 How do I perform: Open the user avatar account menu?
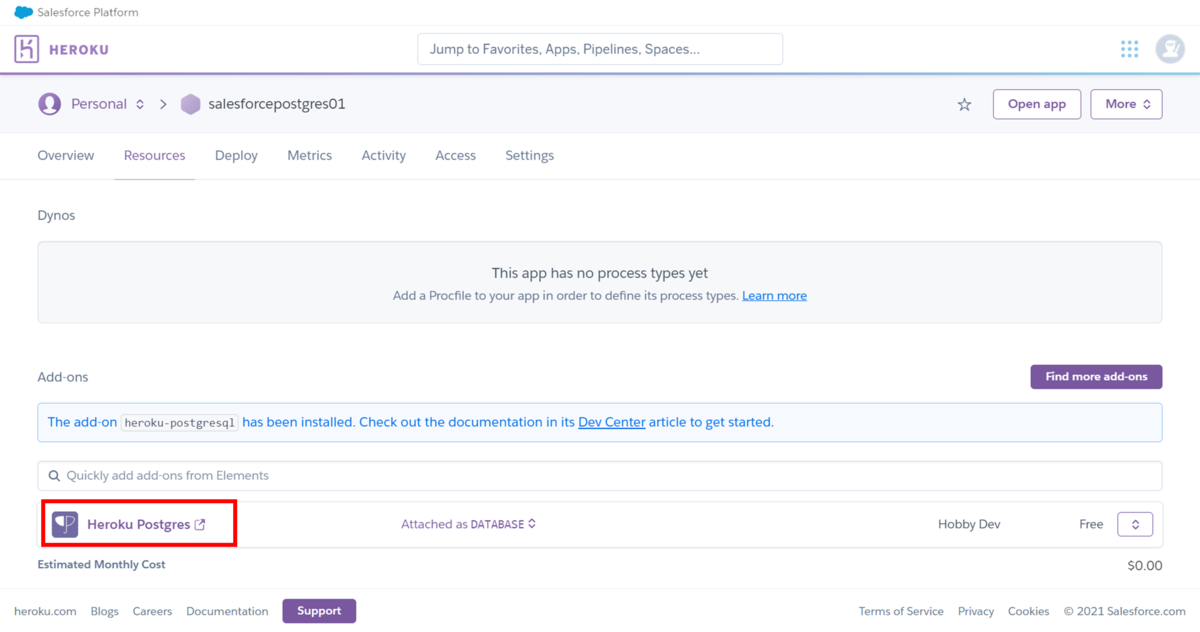pos(1169,49)
